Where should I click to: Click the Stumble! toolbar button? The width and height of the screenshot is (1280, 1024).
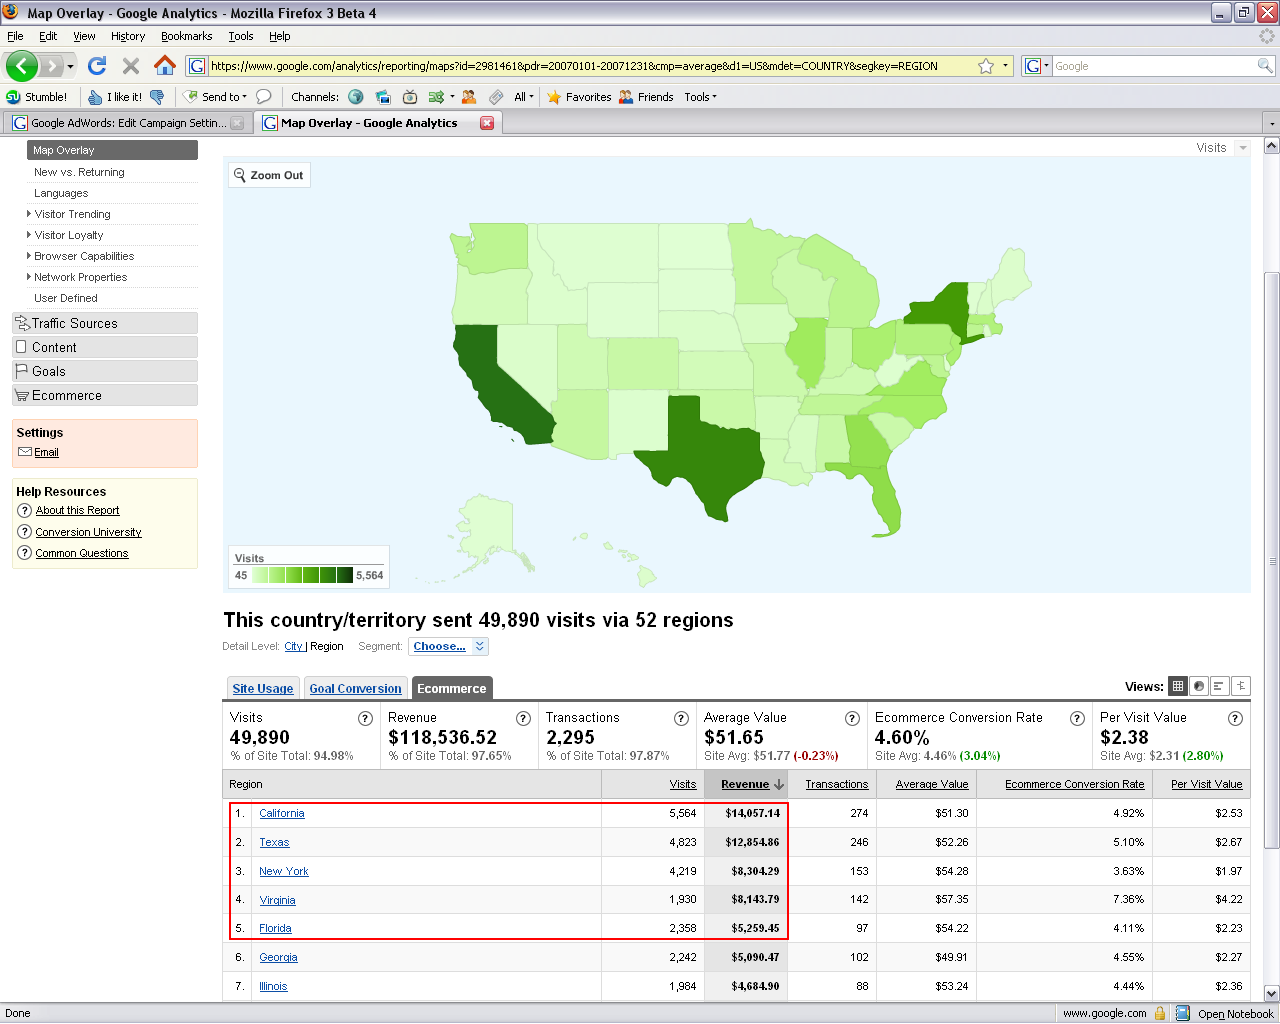[37, 97]
